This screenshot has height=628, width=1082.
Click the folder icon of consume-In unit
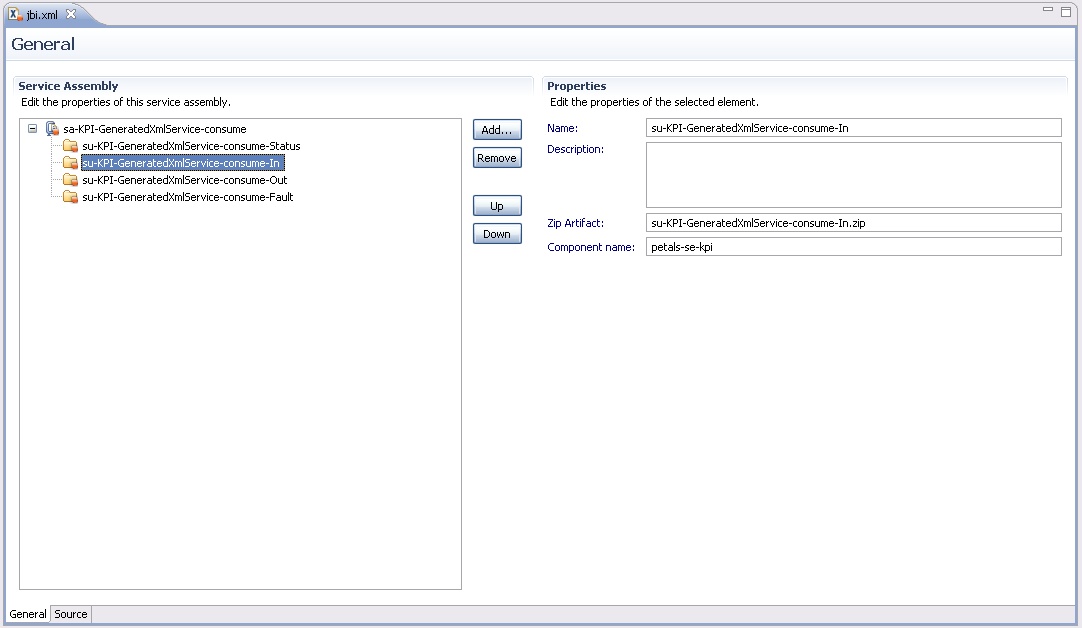click(x=70, y=163)
